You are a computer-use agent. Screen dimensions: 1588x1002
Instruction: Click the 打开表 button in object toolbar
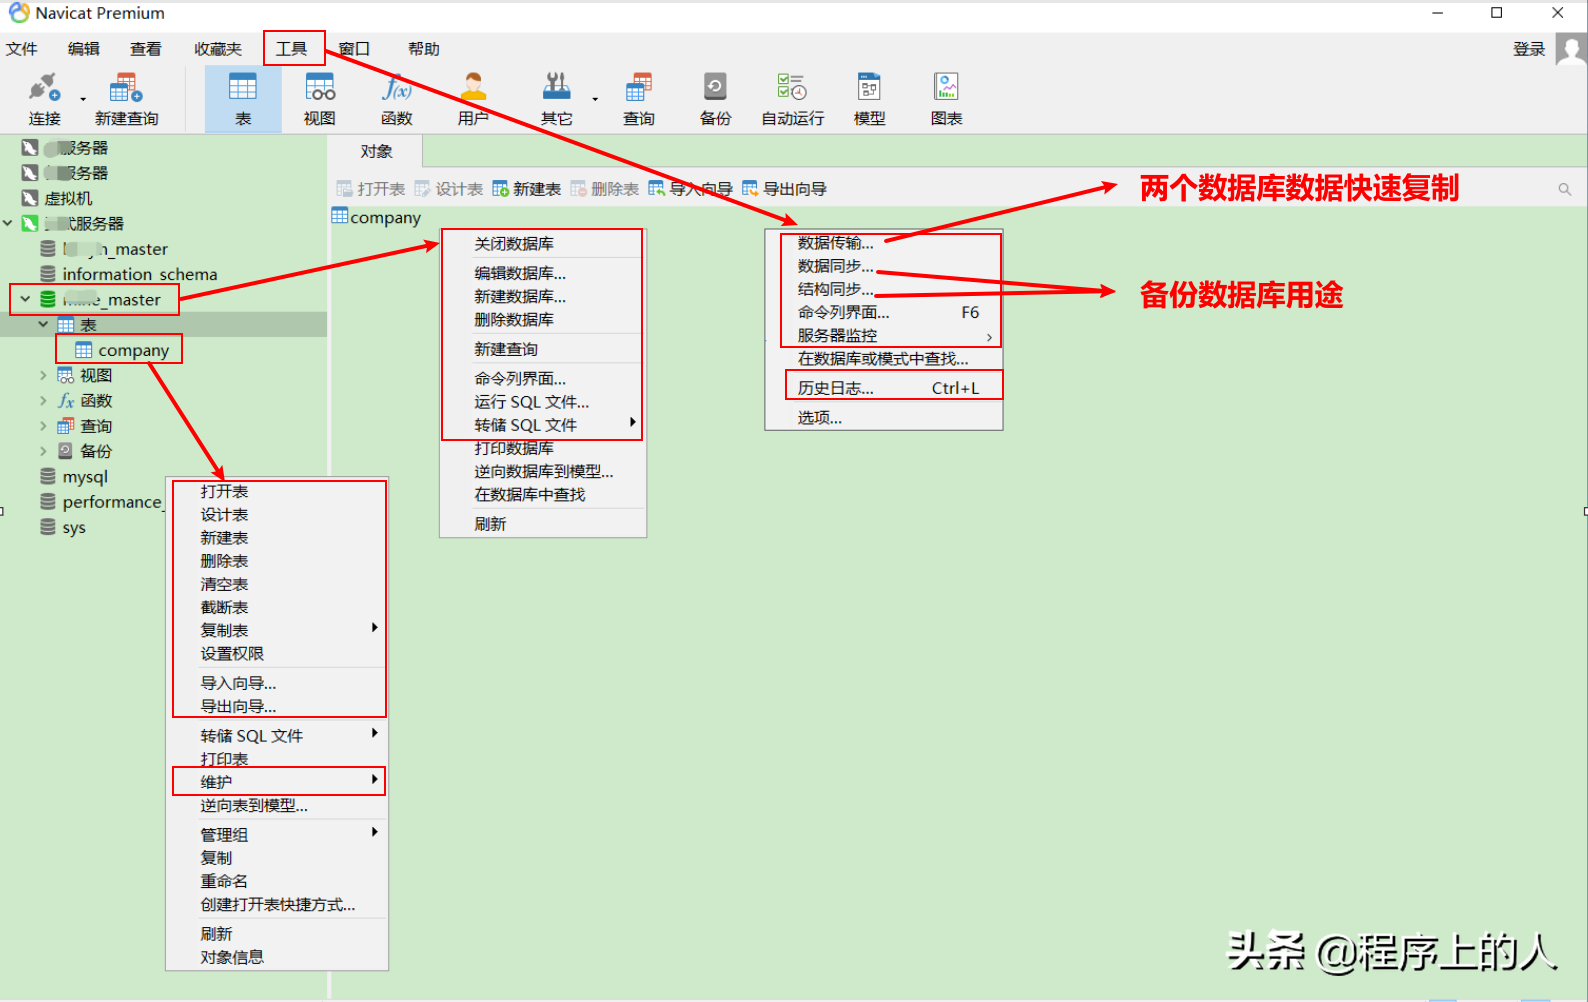371,189
